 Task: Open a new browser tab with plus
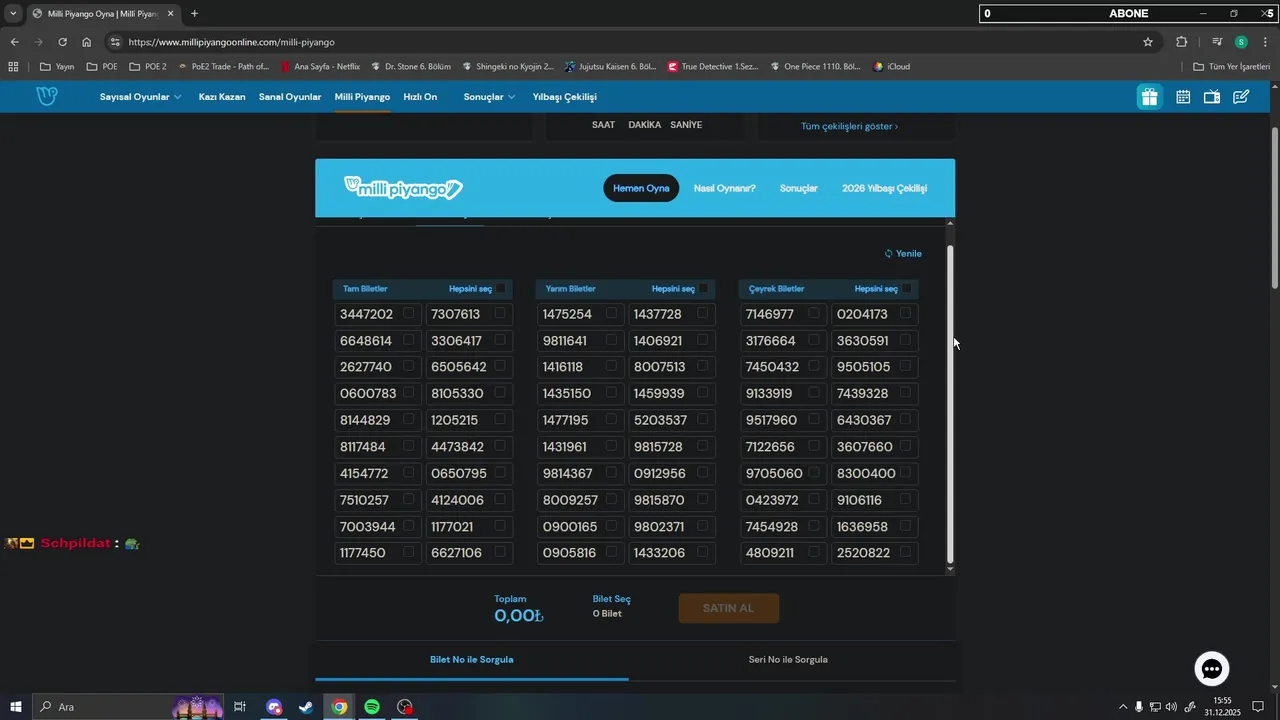point(194,14)
